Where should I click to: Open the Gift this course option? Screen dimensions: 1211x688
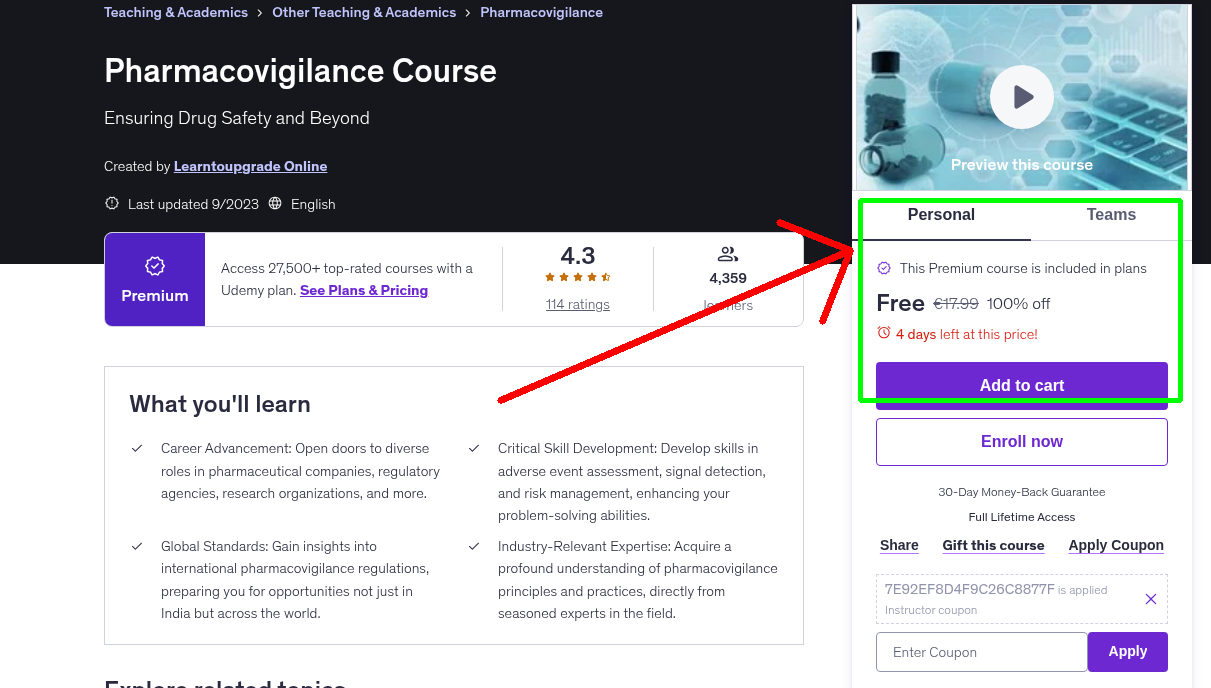pos(993,545)
